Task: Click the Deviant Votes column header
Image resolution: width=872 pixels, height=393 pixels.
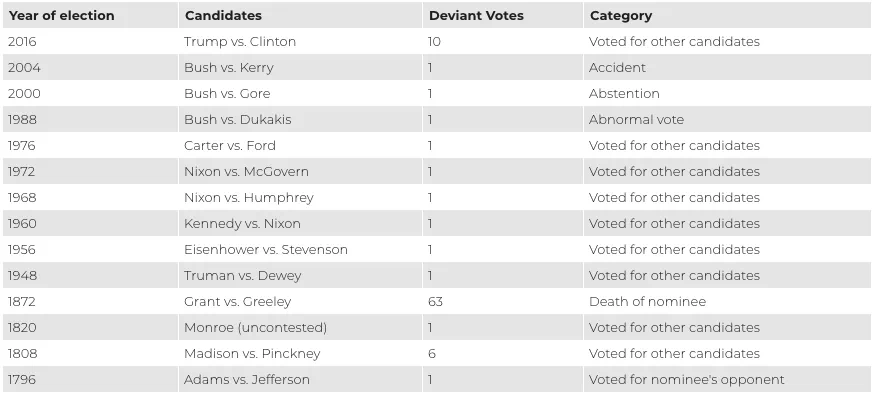Action: (x=503, y=16)
